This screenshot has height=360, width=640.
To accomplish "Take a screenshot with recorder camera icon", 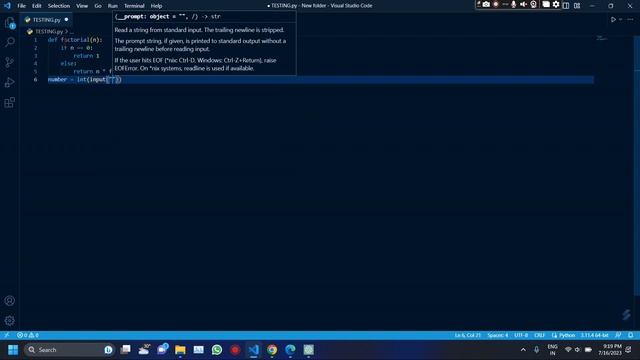I will point(486,4).
